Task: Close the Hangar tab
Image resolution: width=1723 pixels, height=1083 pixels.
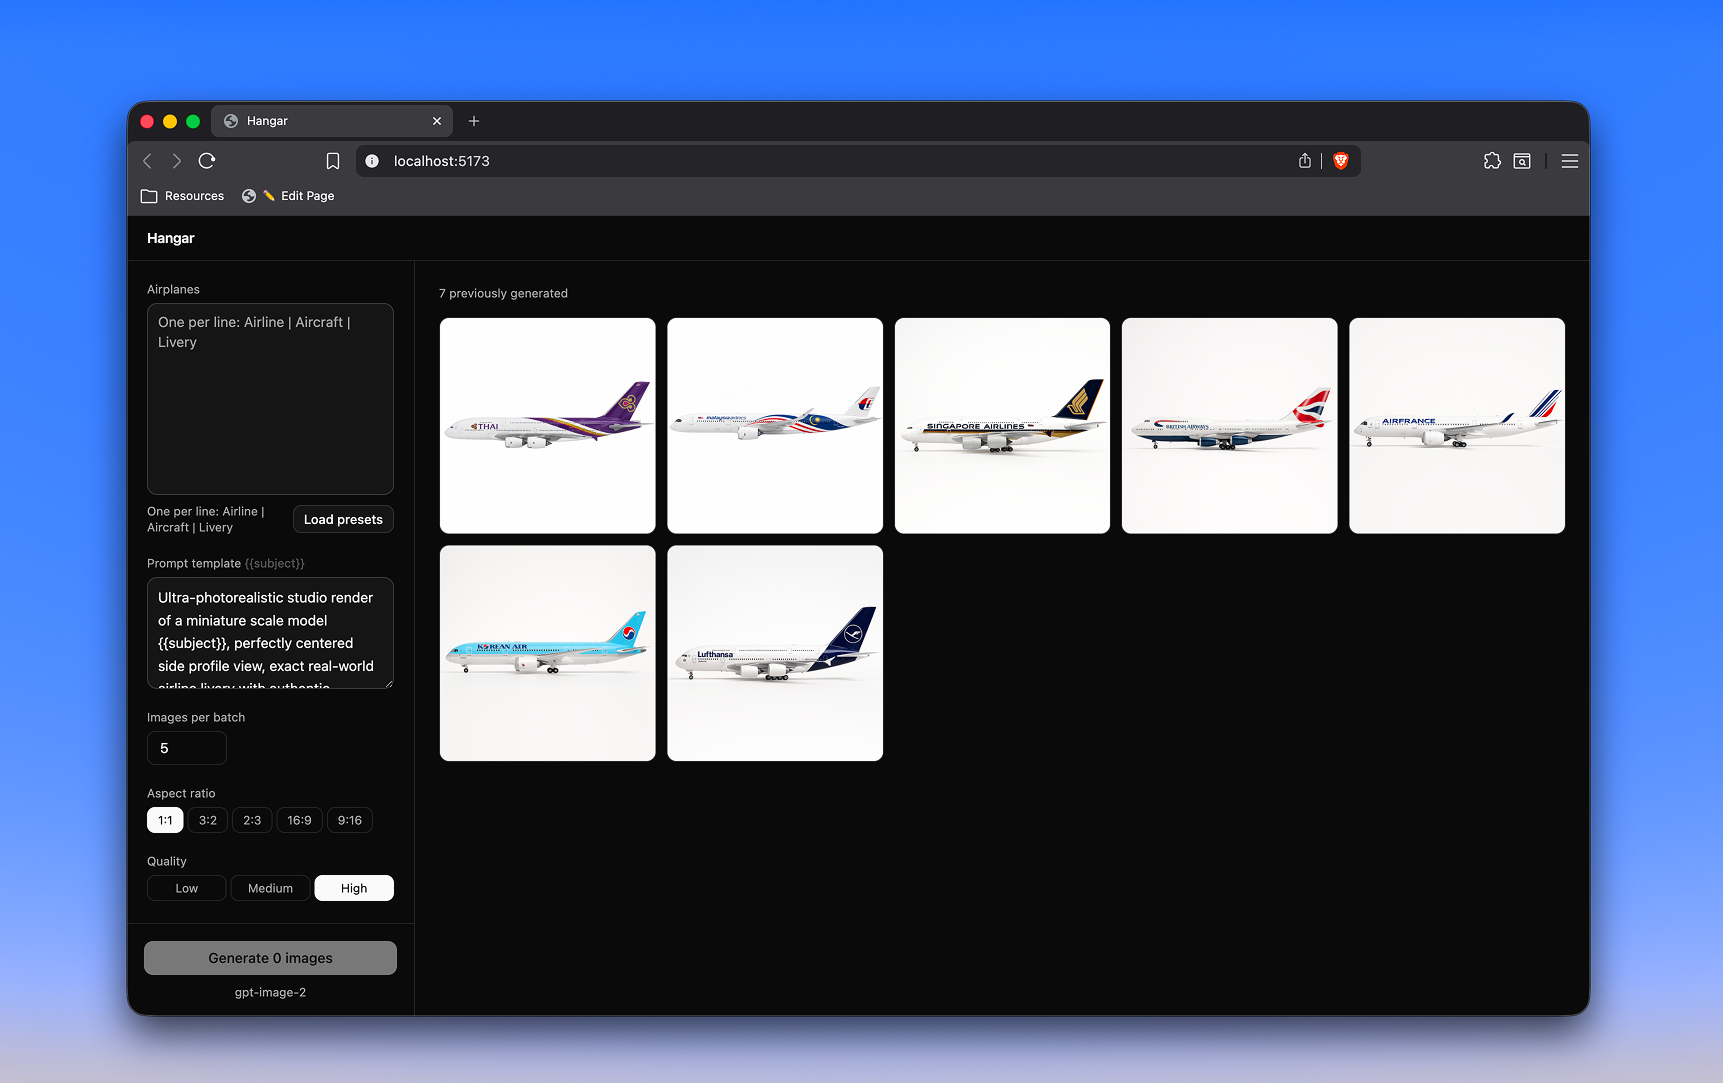Action: click(x=437, y=121)
